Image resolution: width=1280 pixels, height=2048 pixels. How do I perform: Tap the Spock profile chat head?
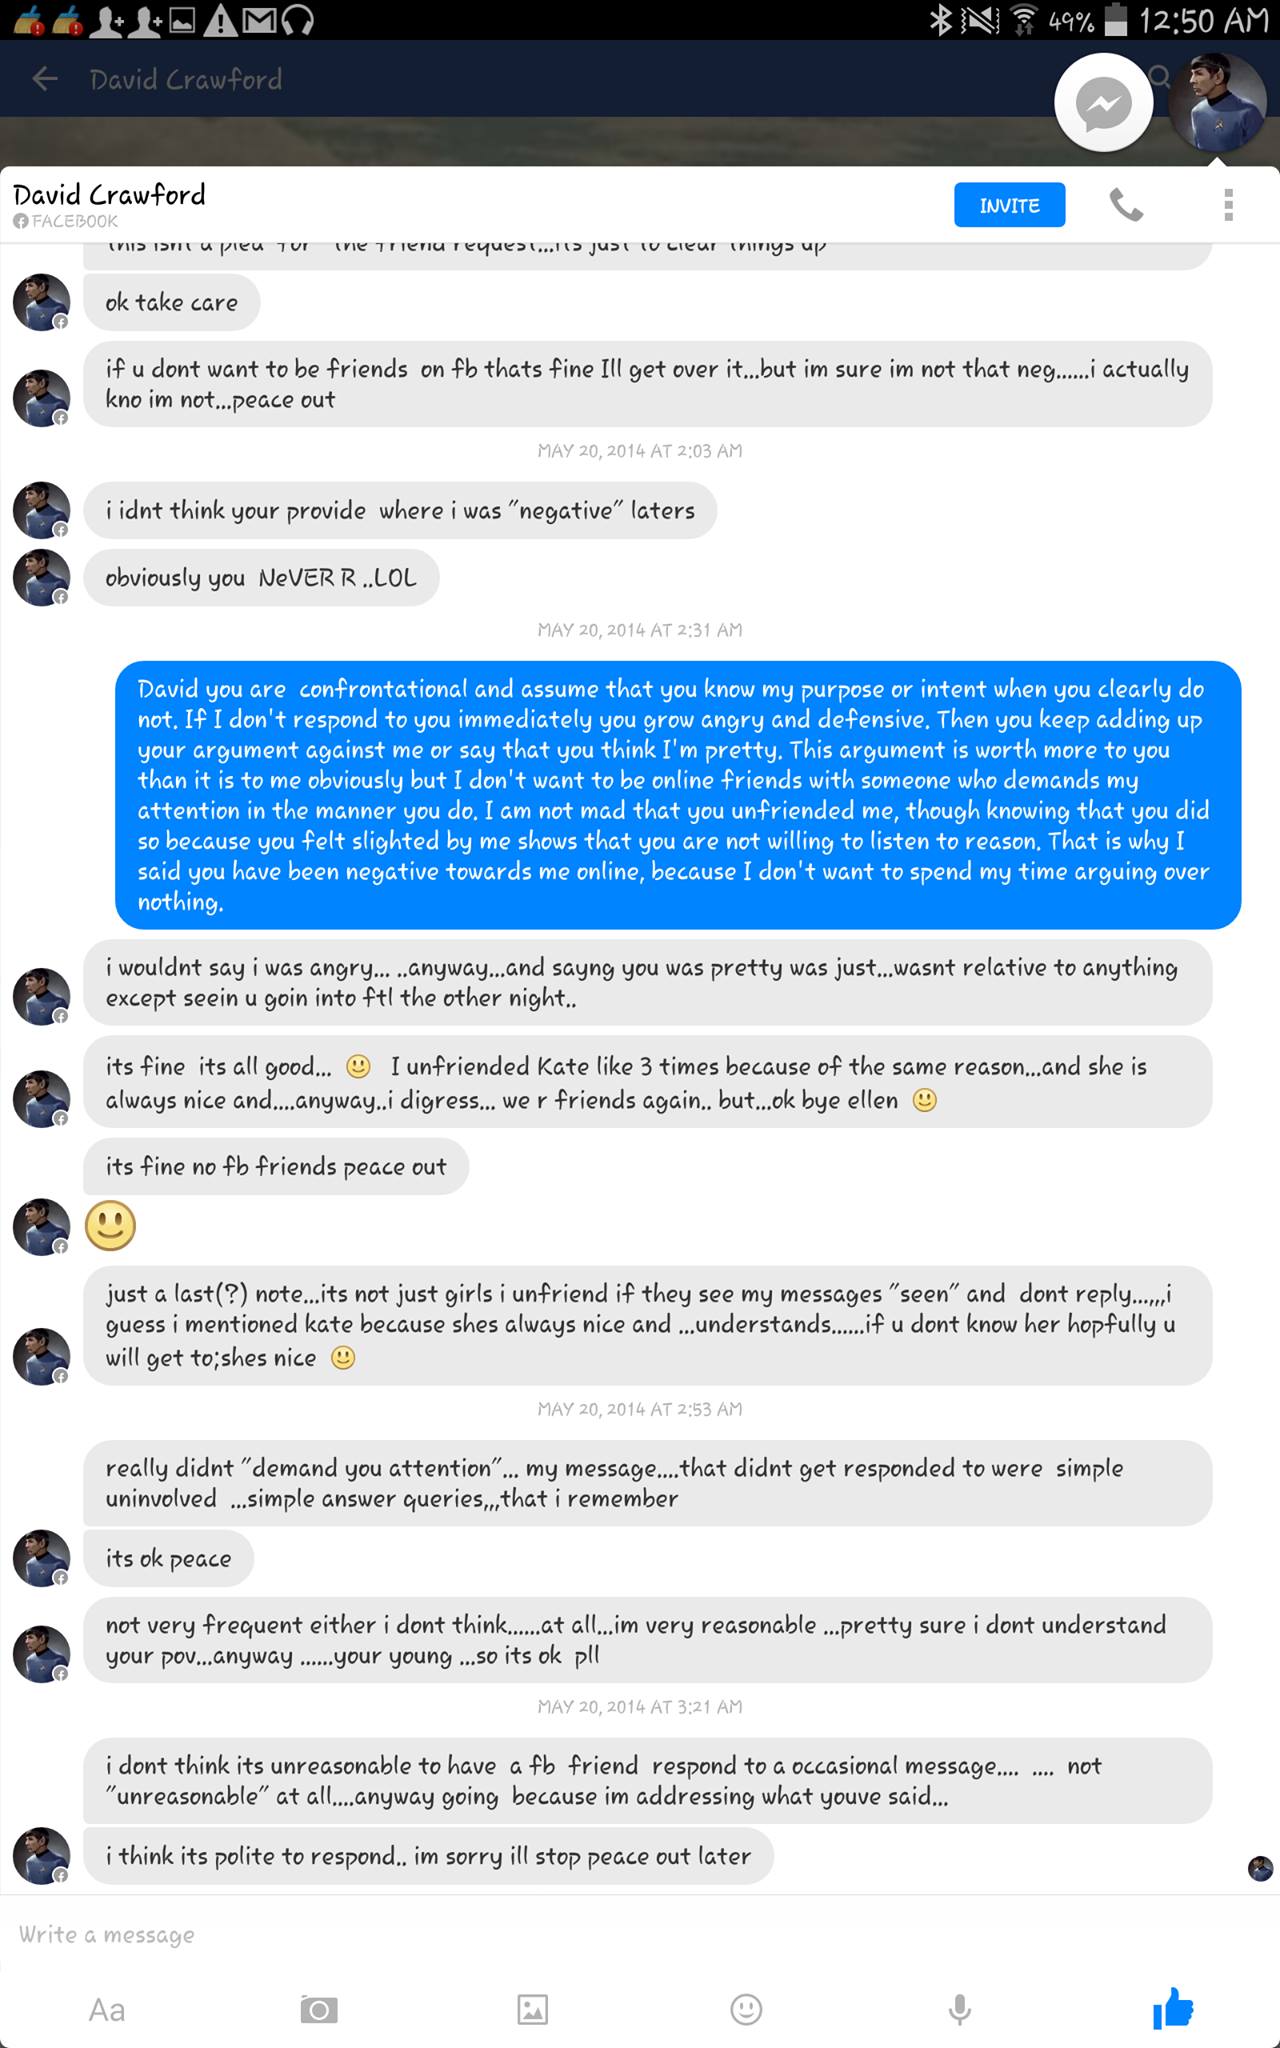click(x=1217, y=103)
